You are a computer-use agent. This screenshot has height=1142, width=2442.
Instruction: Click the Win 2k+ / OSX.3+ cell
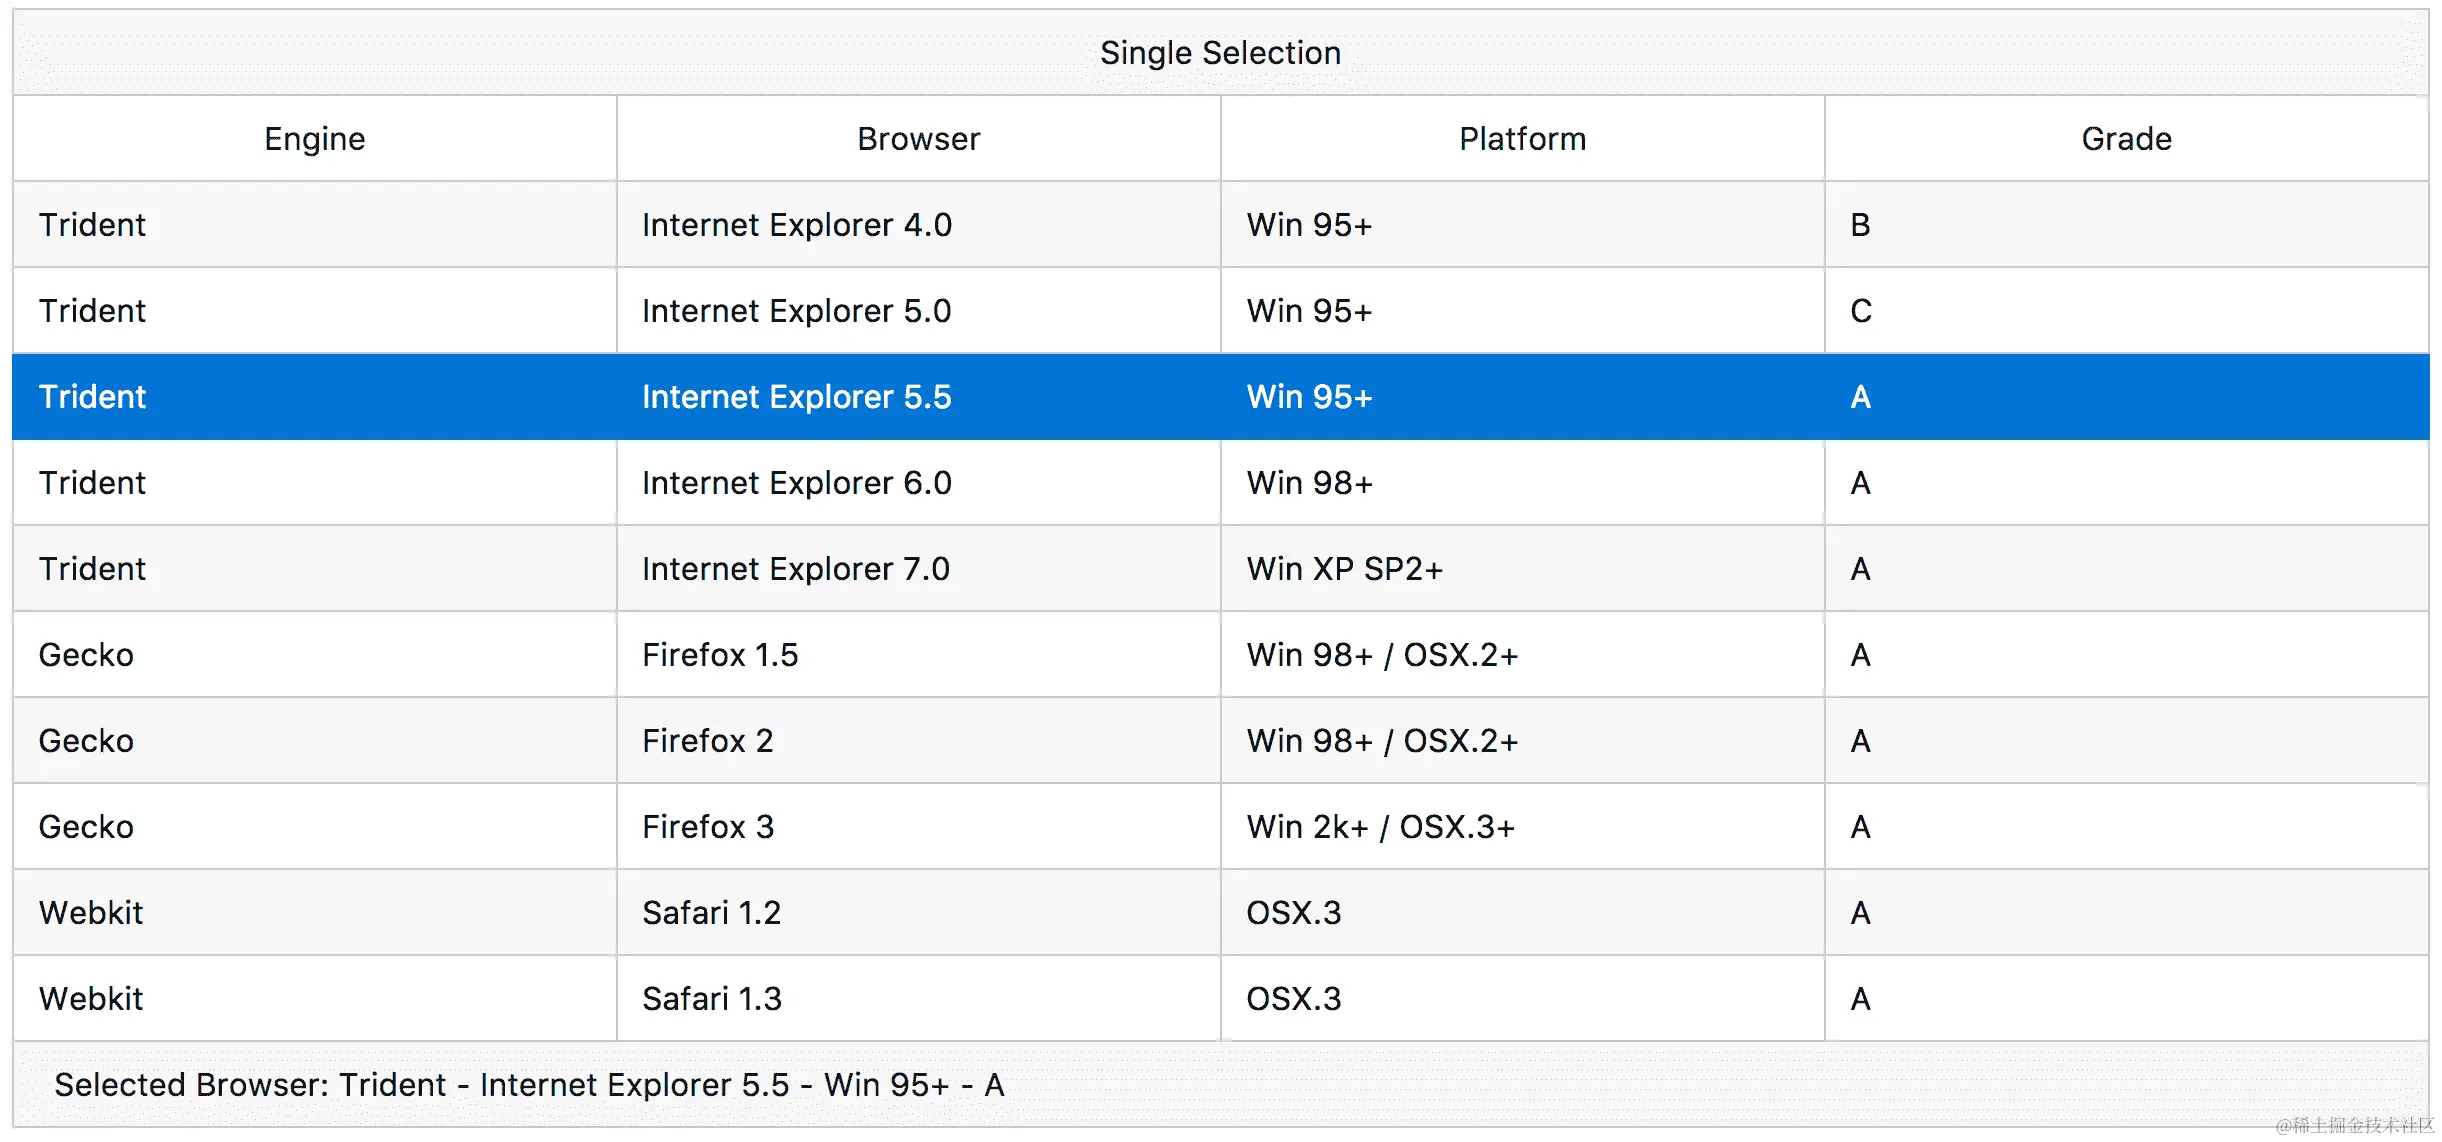tap(1380, 827)
